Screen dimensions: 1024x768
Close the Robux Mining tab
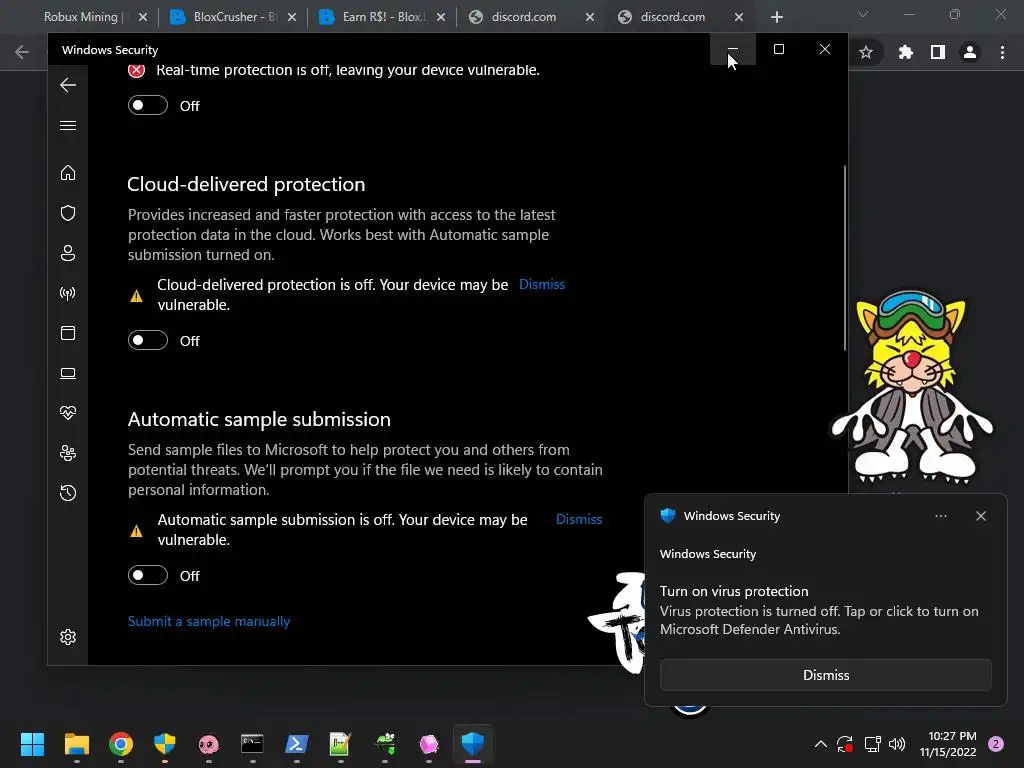click(143, 17)
